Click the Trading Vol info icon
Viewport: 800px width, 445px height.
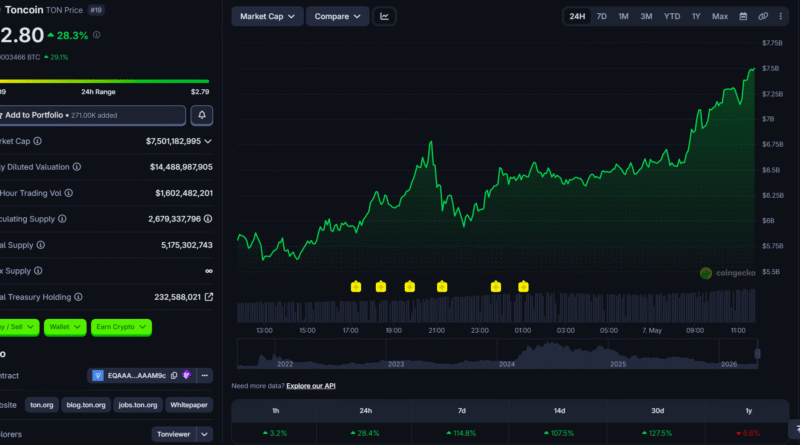[x=68, y=193]
